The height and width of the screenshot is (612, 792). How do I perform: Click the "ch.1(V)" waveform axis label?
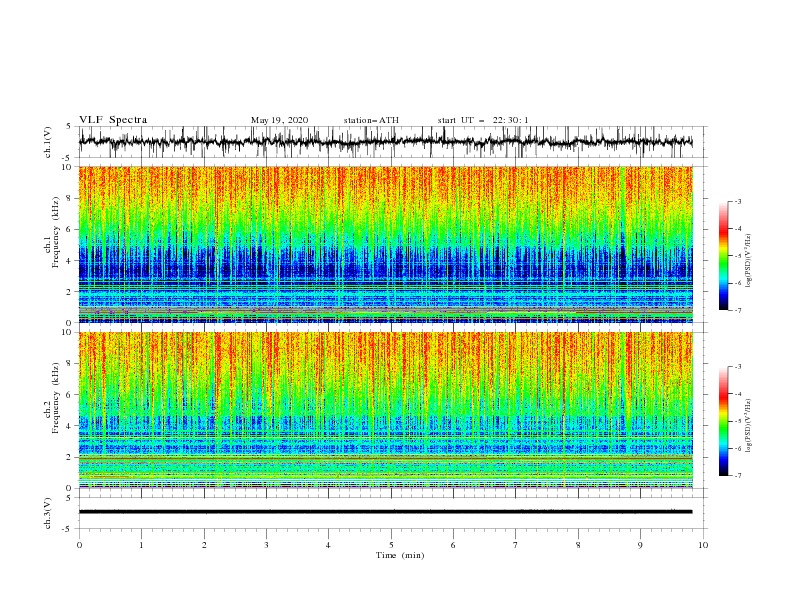coord(48,142)
